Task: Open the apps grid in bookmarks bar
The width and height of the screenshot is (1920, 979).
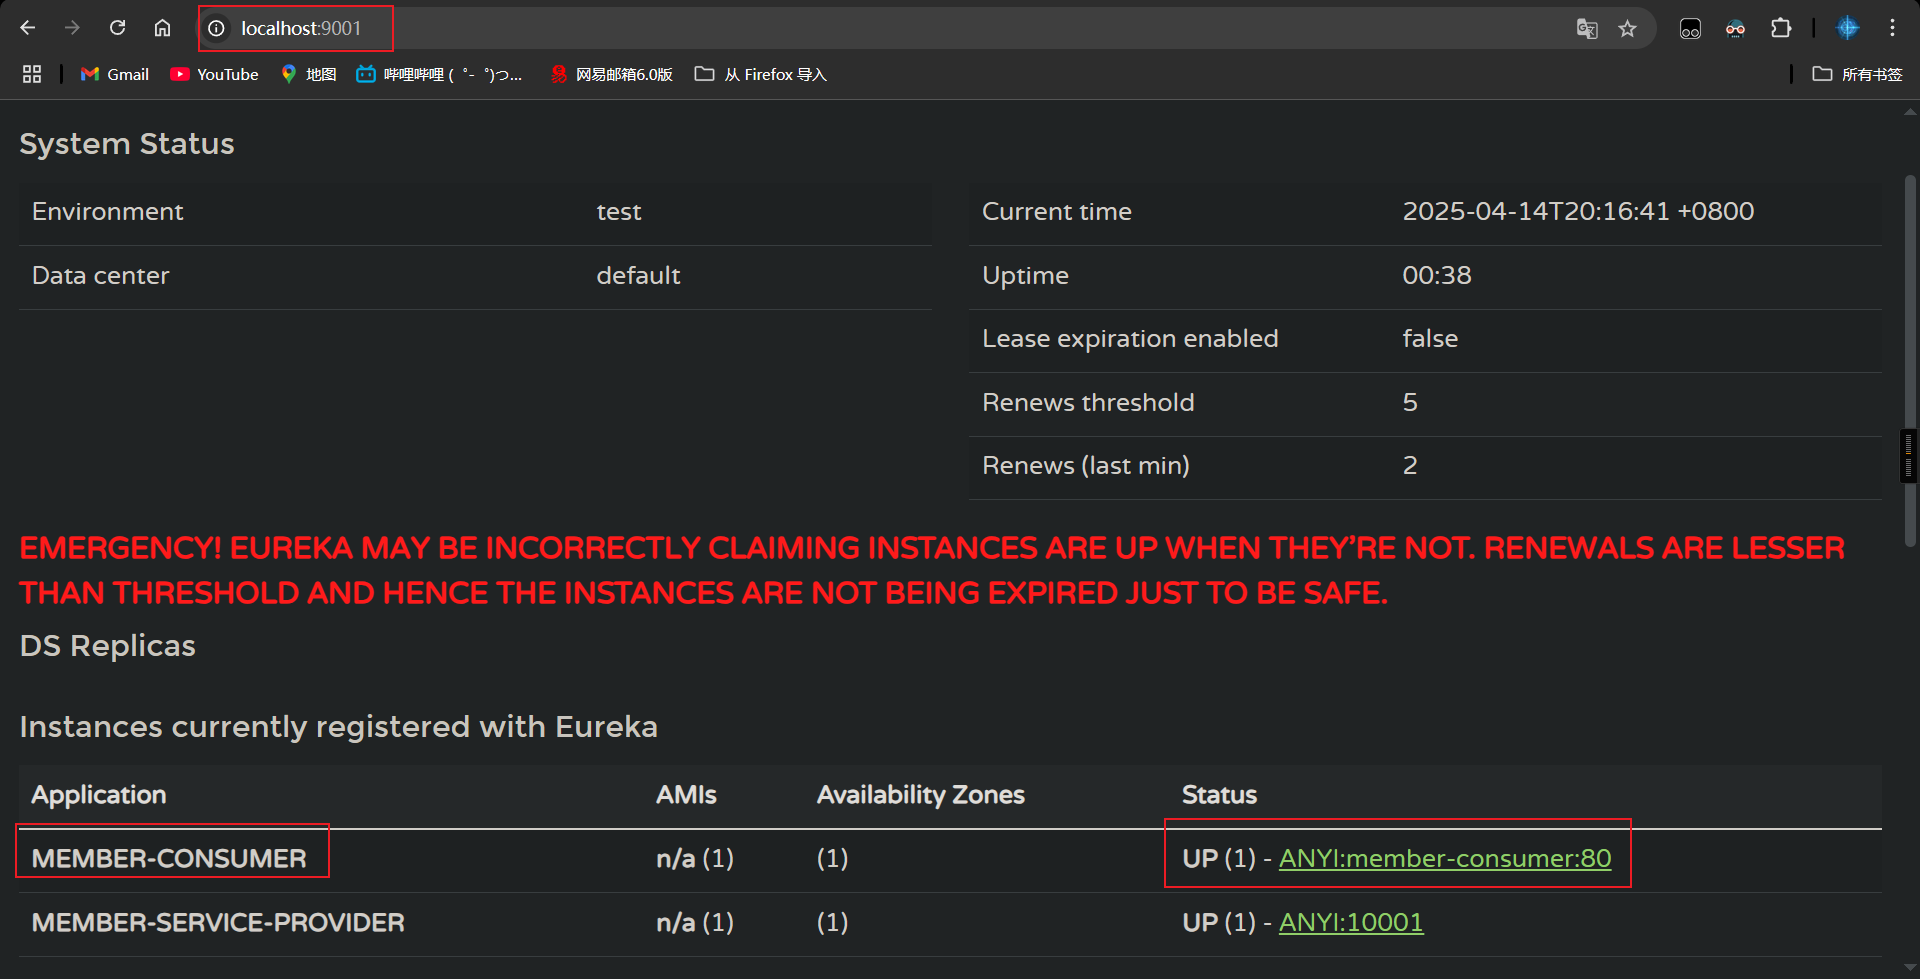Action: (32, 74)
